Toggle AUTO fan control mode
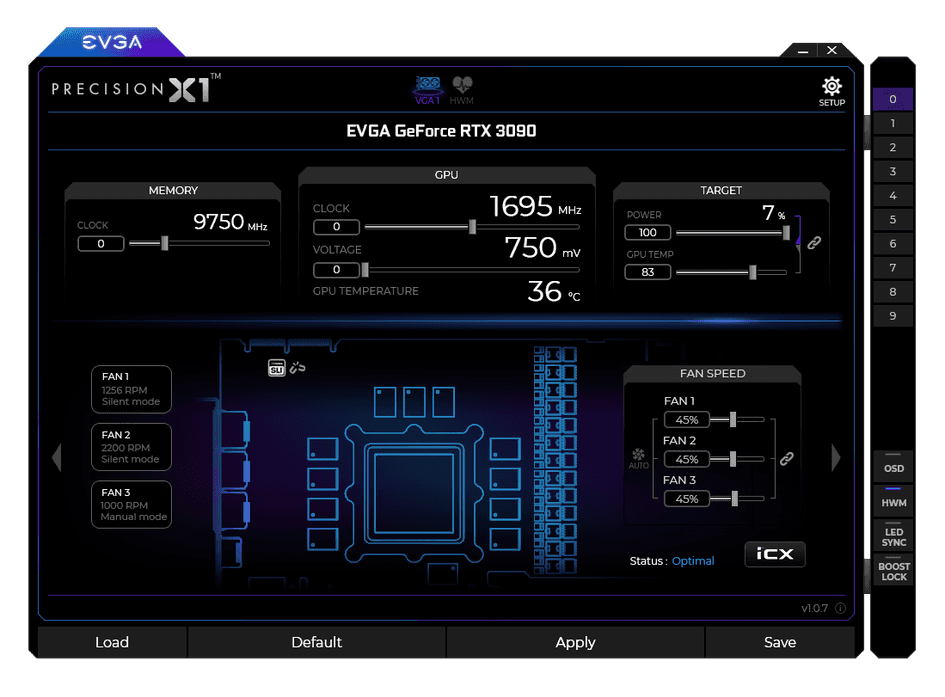Viewport: 945px width, 697px height. [639, 459]
